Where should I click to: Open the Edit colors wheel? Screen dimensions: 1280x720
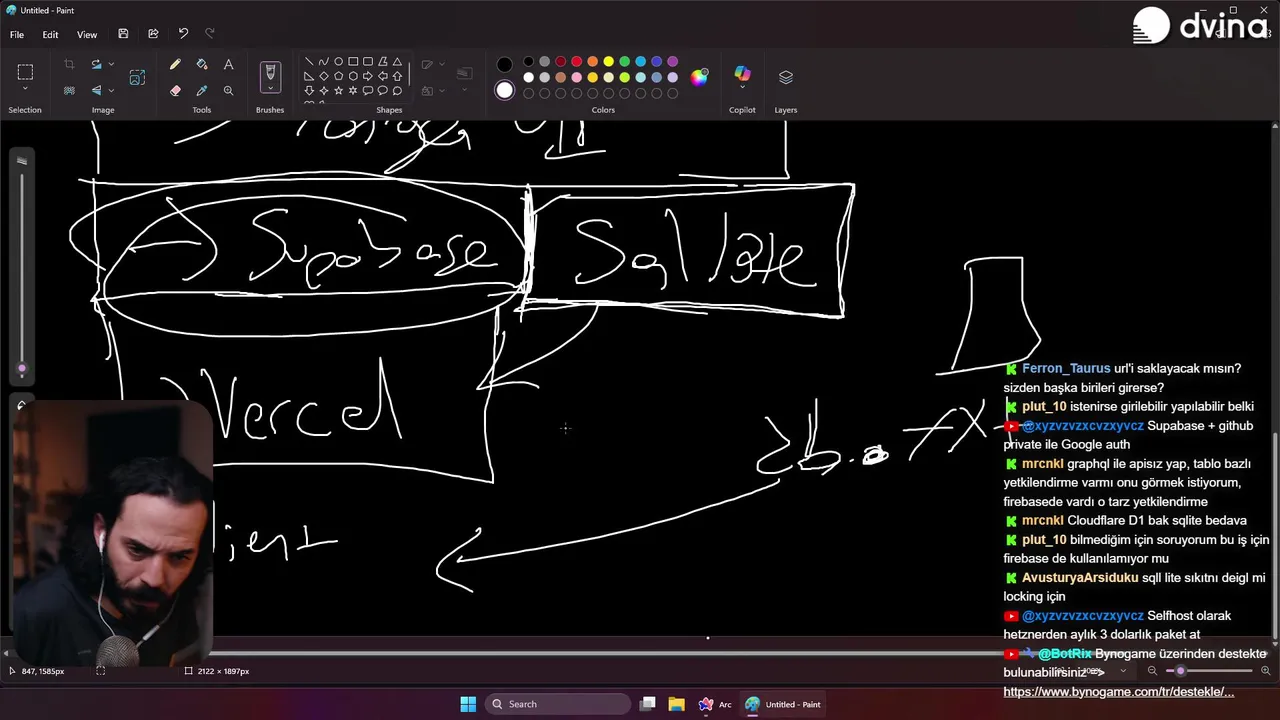coord(699,77)
